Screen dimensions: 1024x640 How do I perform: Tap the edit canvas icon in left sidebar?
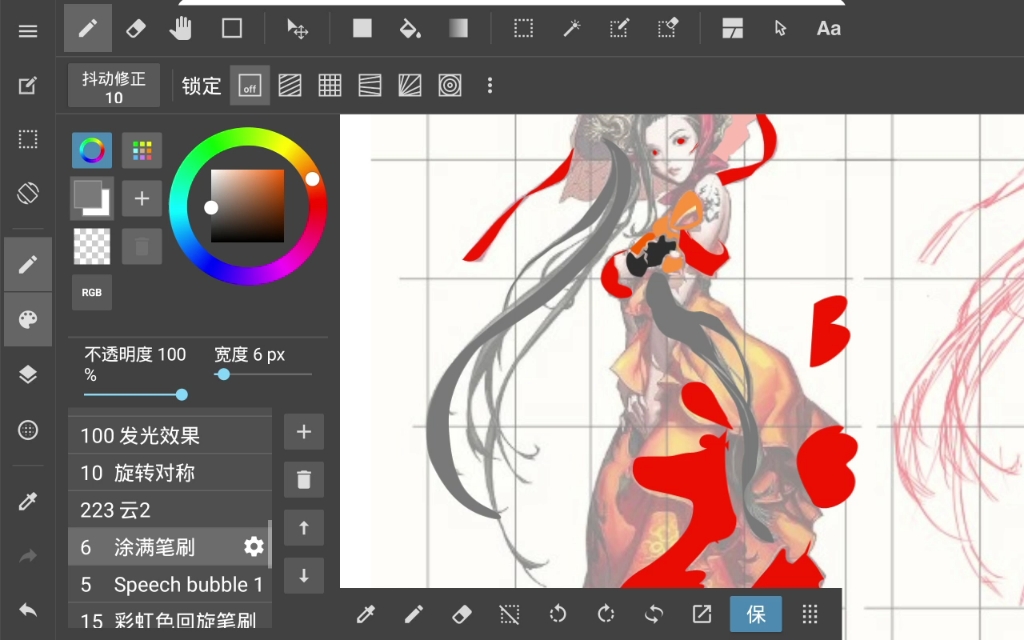click(x=27, y=86)
